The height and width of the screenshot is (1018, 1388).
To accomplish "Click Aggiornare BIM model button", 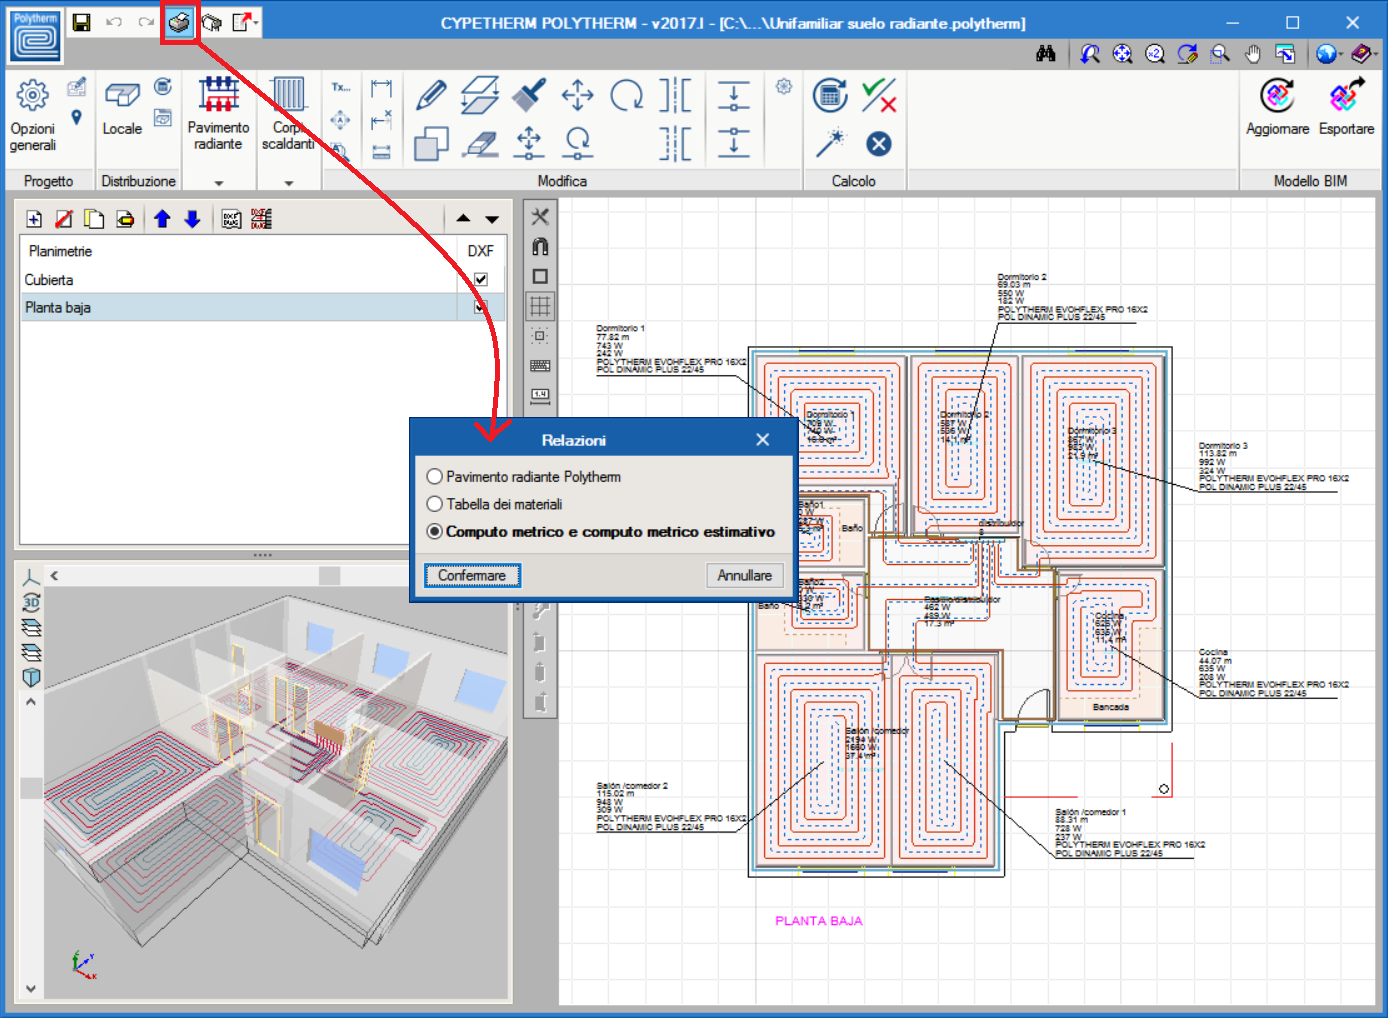I will click(x=1277, y=107).
